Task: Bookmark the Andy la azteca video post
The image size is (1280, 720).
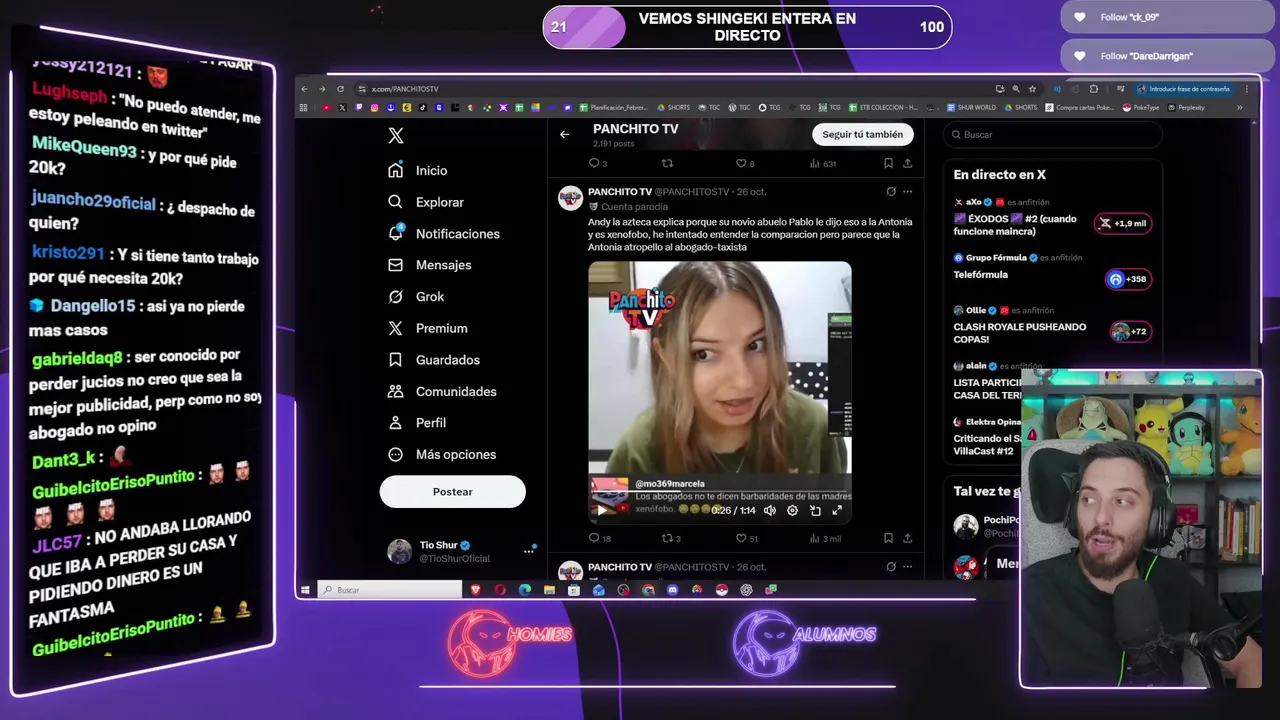Action: (888, 539)
